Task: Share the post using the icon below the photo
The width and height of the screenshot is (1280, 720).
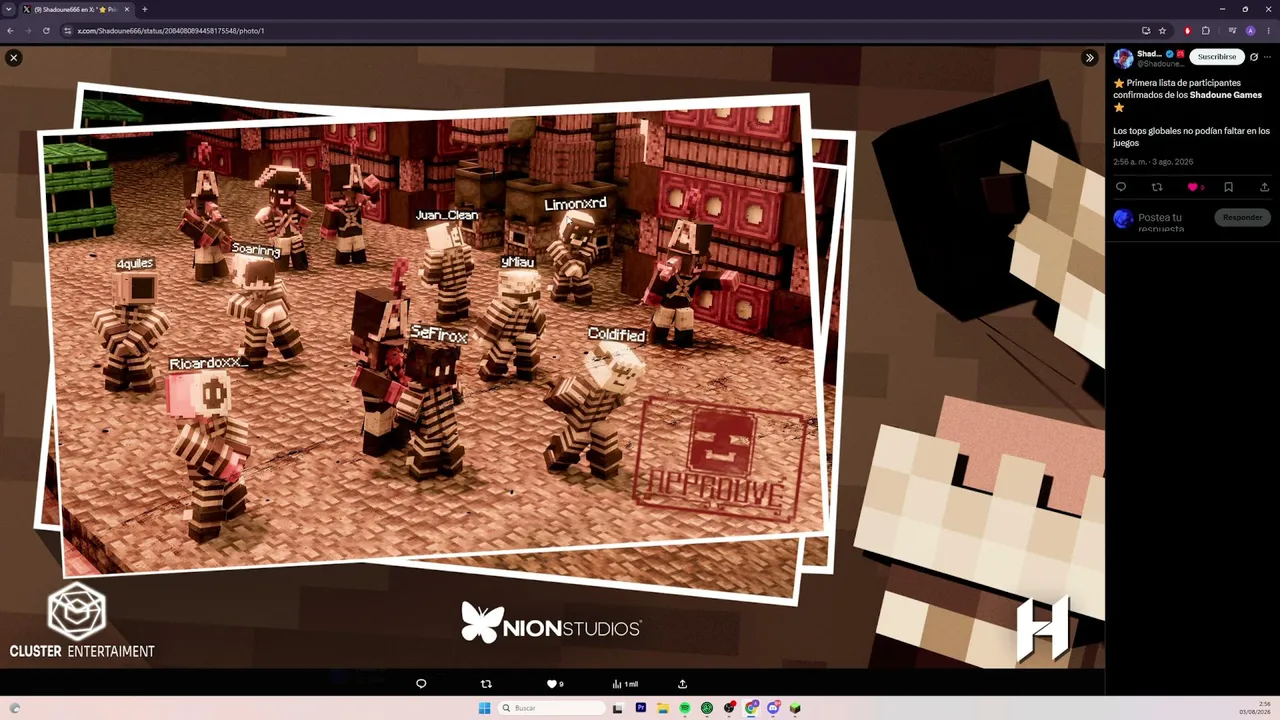Action: tap(683, 684)
